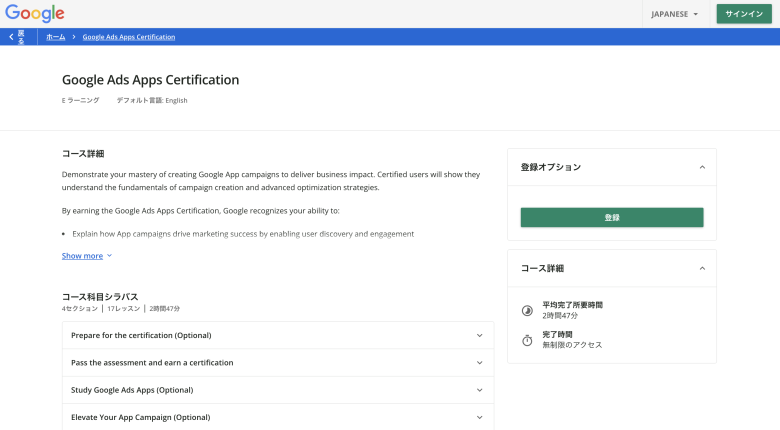This screenshot has width=780, height=430.
Task: Collapse the 登録オプション panel
Action: (702, 167)
